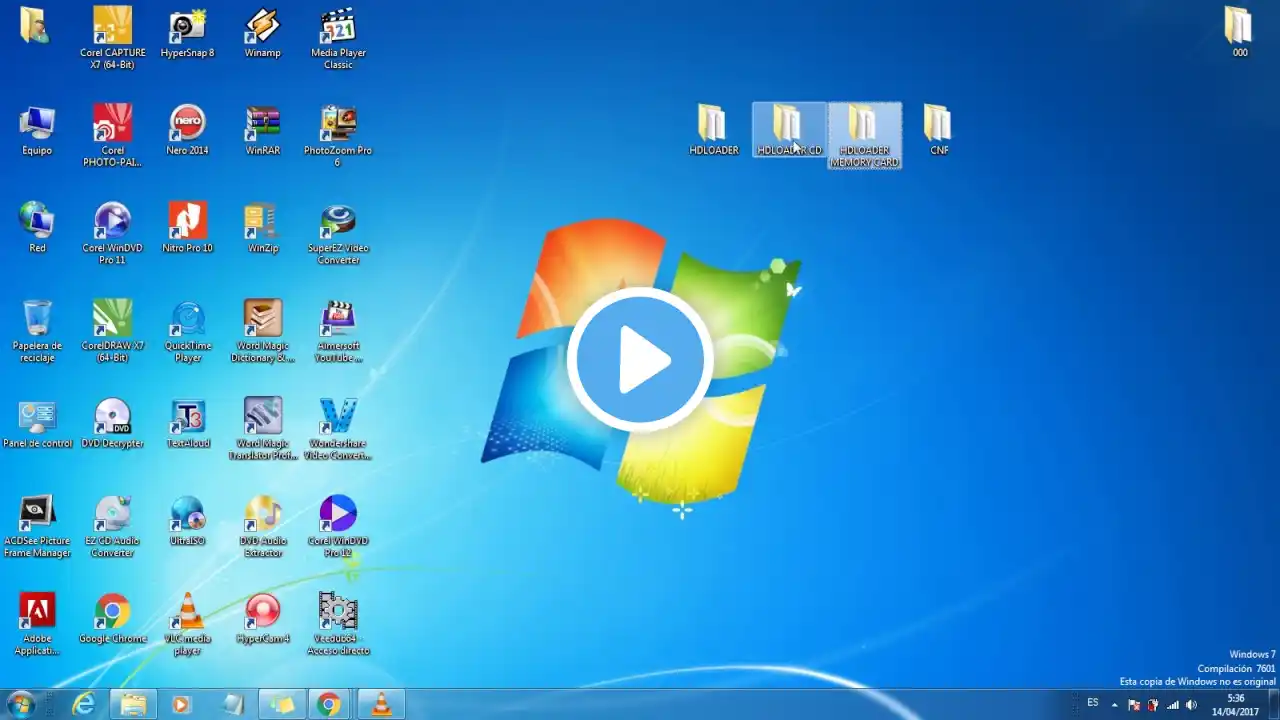
Task: Click the Red network desktop icon
Action: point(37,227)
